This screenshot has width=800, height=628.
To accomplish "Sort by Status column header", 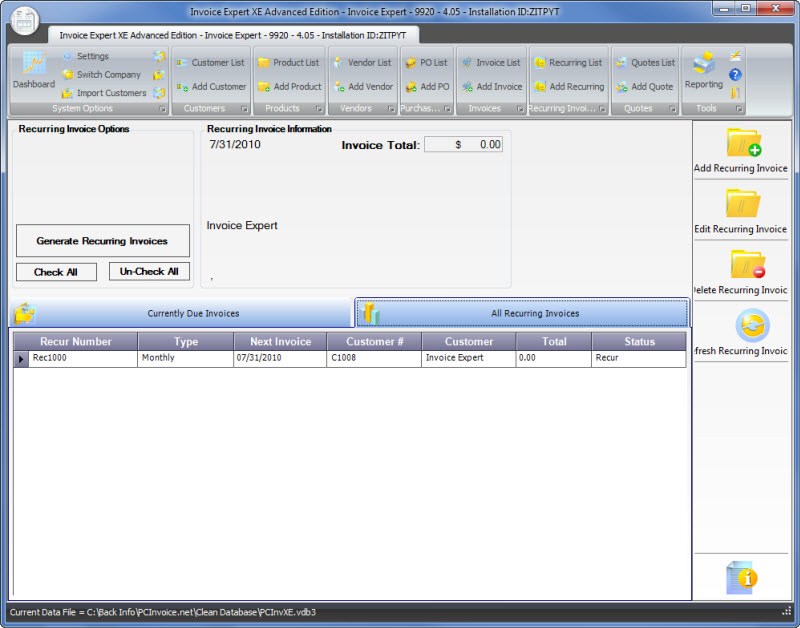I will (x=639, y=342).
